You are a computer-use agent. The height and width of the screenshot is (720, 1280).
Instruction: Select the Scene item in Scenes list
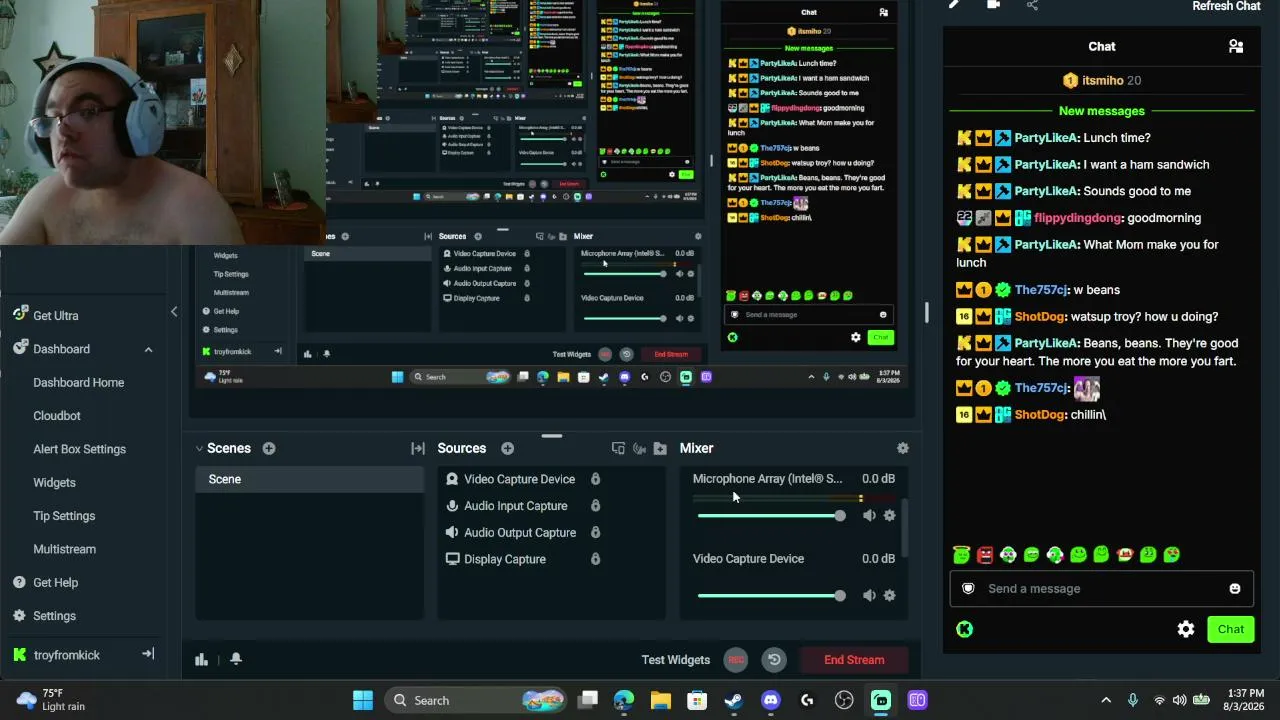pos(309,479)
